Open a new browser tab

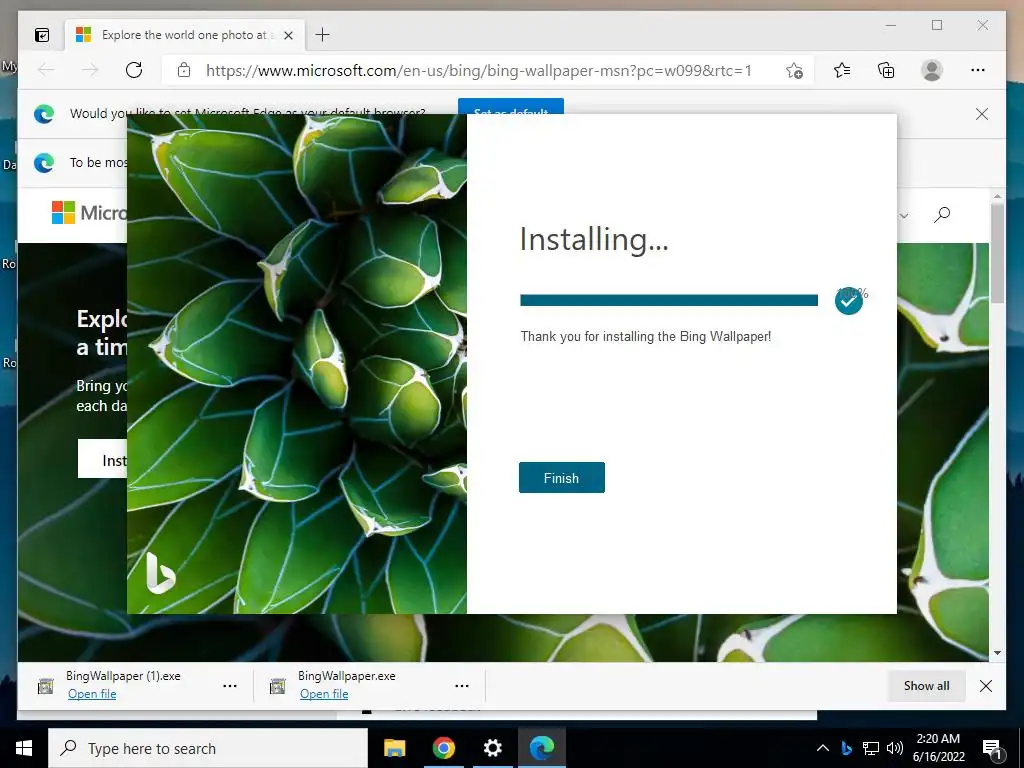pos(322,35)
